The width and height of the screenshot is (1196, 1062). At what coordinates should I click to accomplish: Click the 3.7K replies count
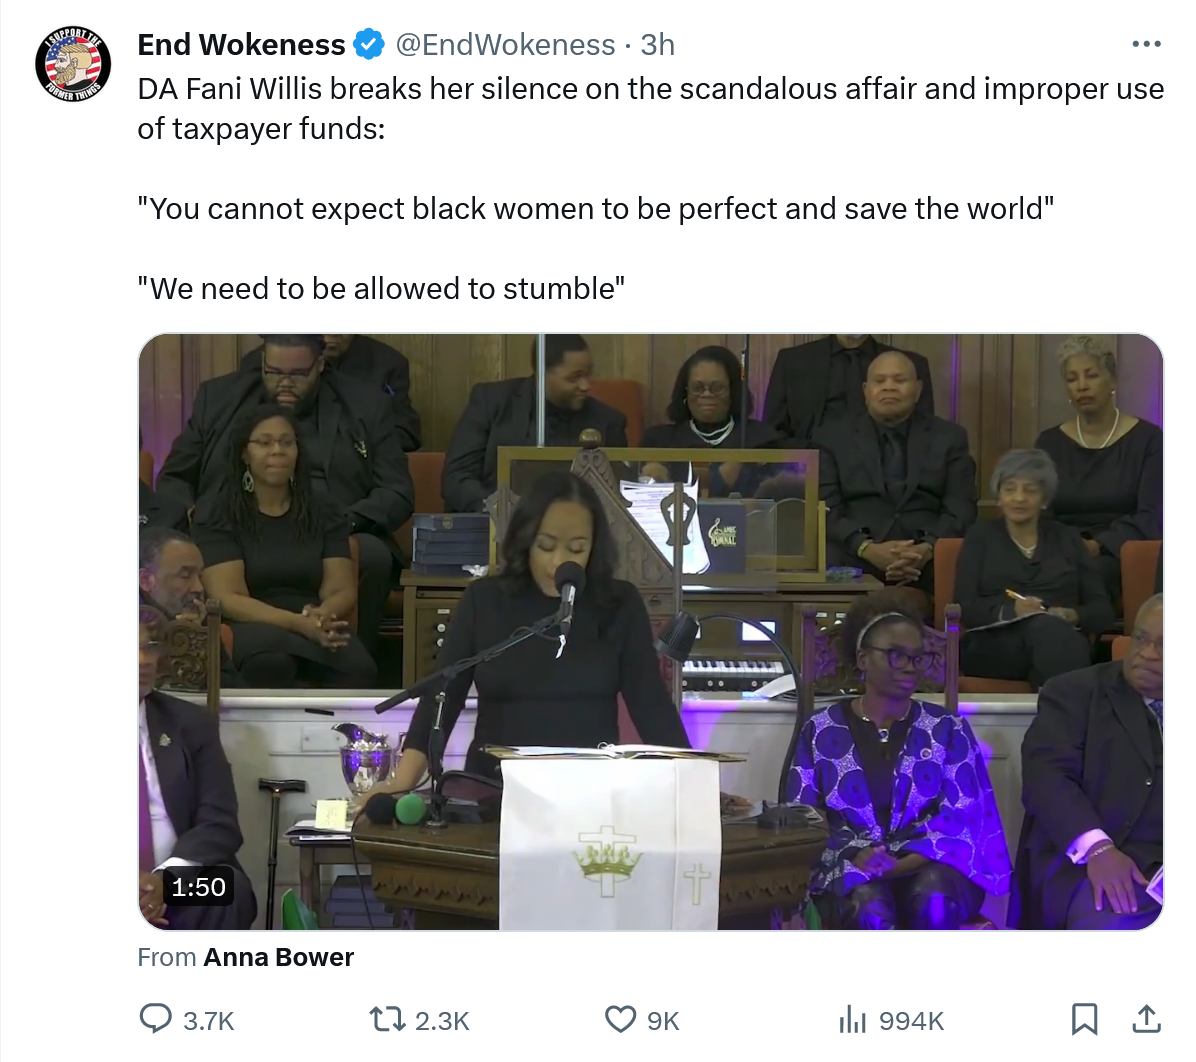[x=209, y=1021]
